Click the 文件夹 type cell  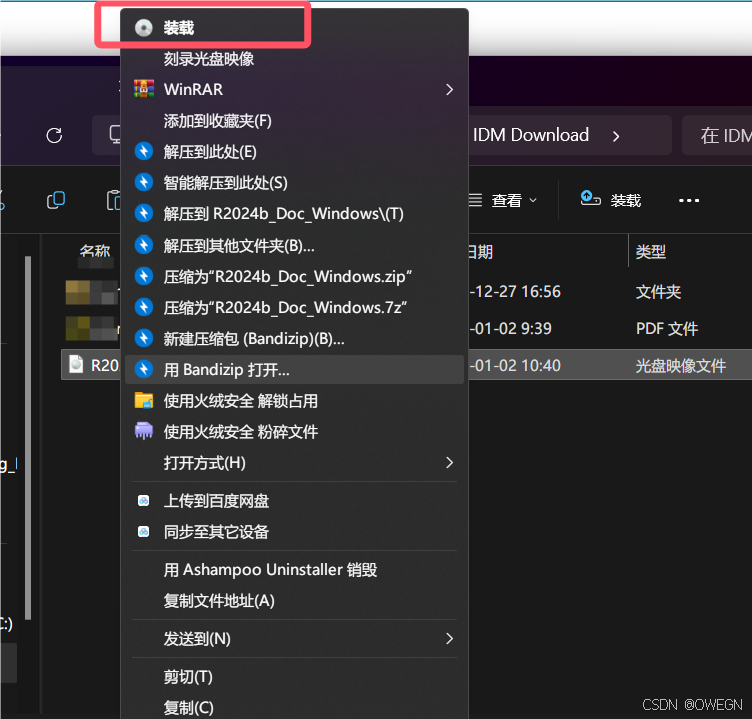658,292
